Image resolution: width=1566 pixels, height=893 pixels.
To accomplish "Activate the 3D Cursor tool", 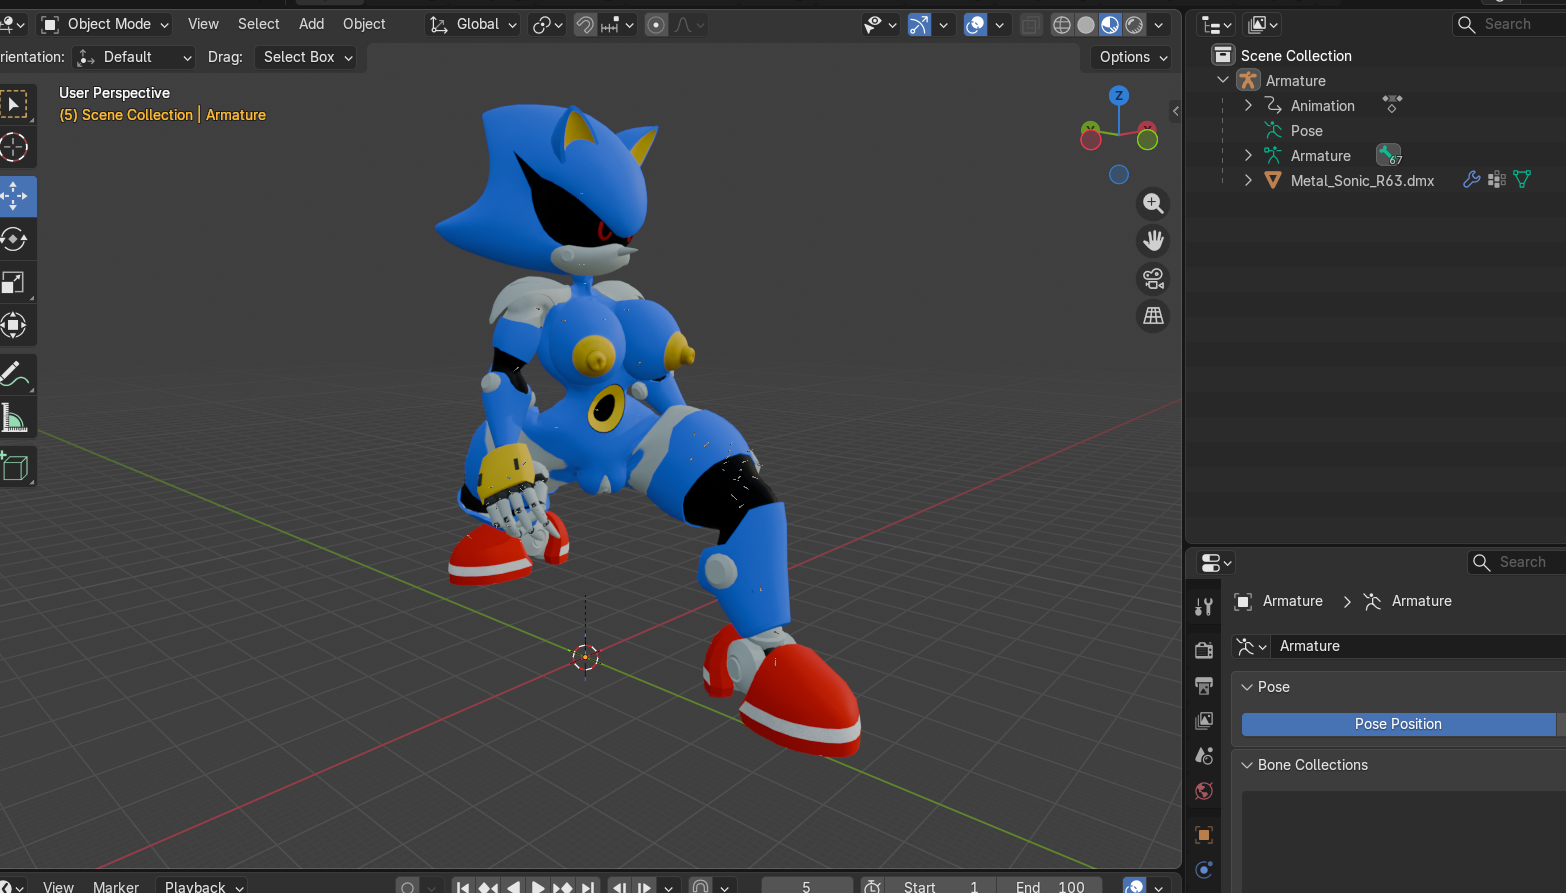I will (x=14, y=148).
